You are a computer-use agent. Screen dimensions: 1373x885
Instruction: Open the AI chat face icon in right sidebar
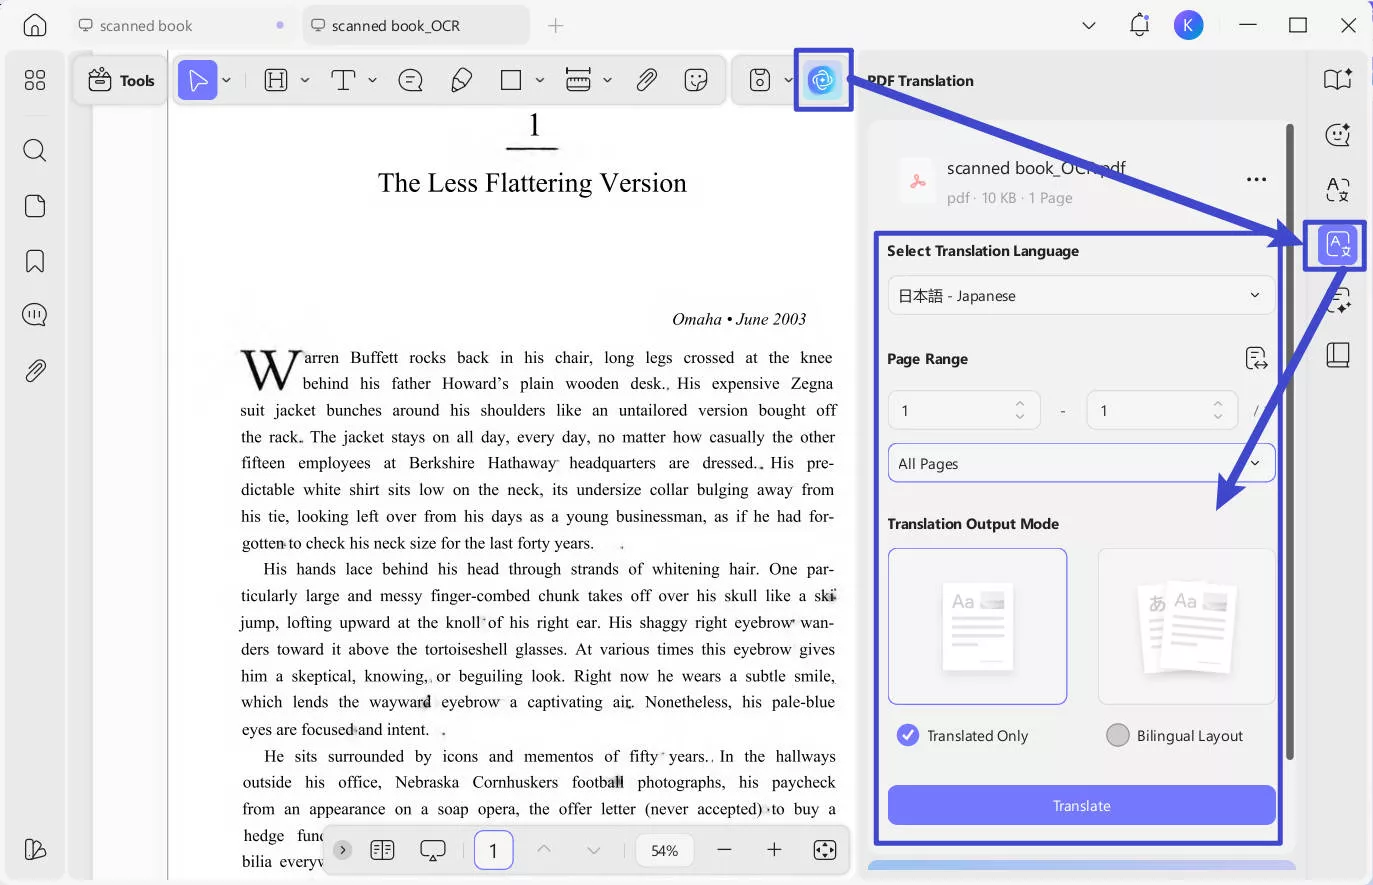1338,134
